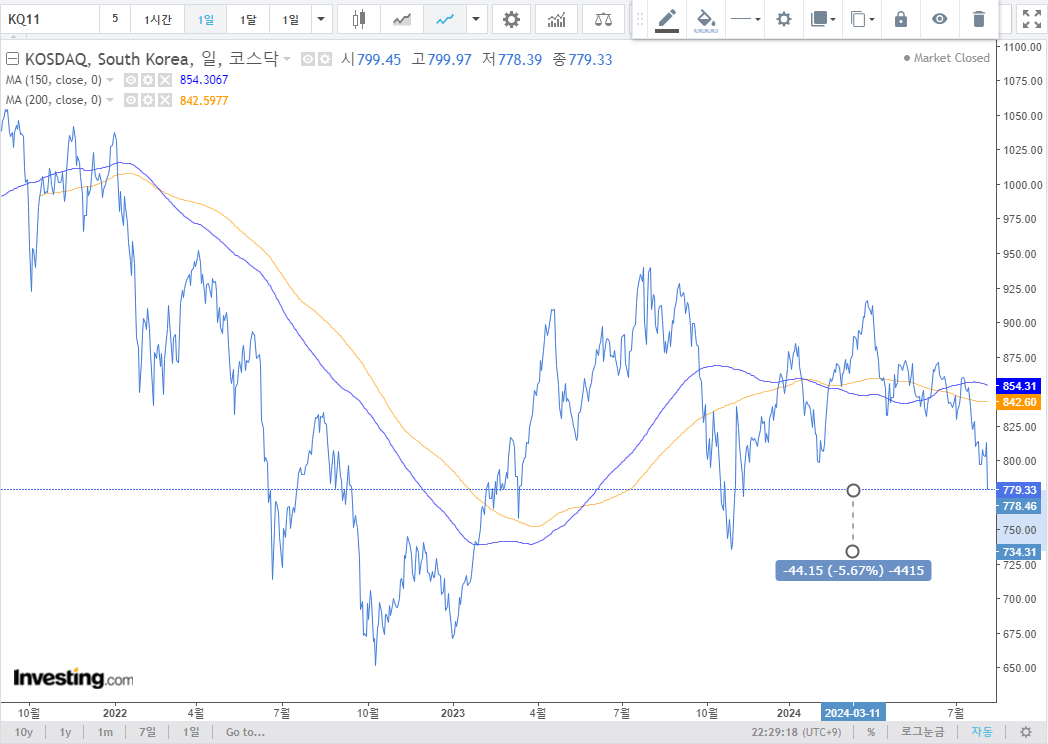Open the indicators chart-bars icon
The height and width of the screenshot is (744, 1048).
(x=556, y=19)
